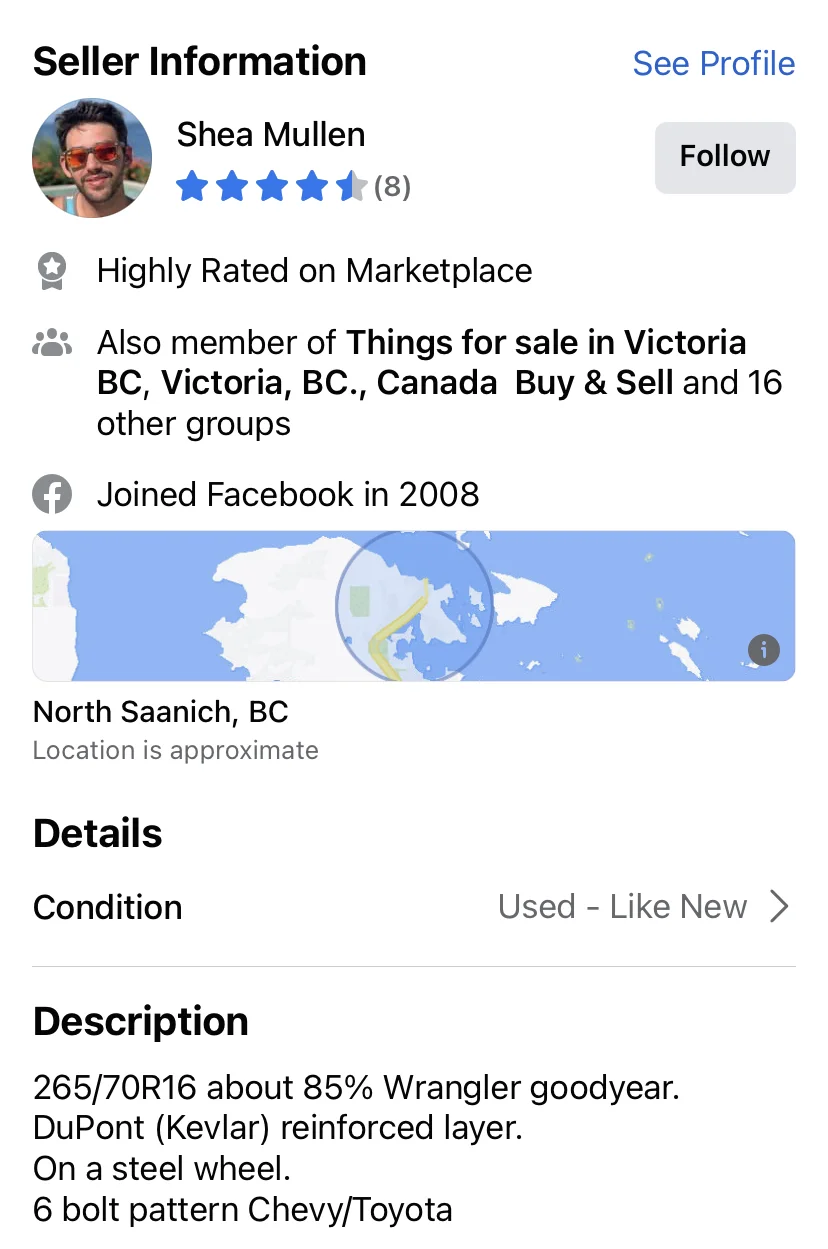Select the North Saanich, BC label
This screenshot has width=828, height=1249.
point(161,712)
